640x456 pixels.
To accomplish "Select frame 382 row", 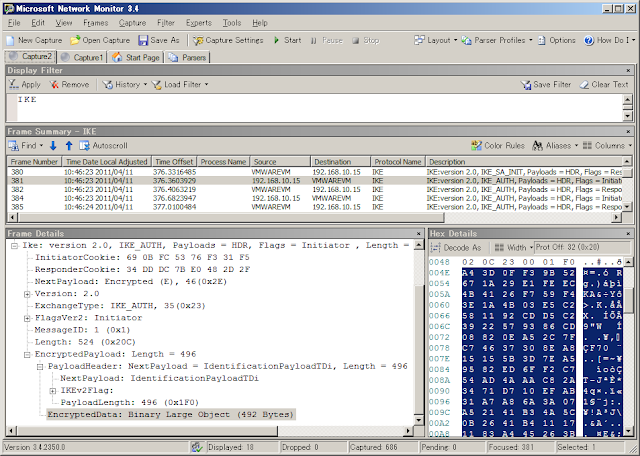I will [x=315, y=190].
